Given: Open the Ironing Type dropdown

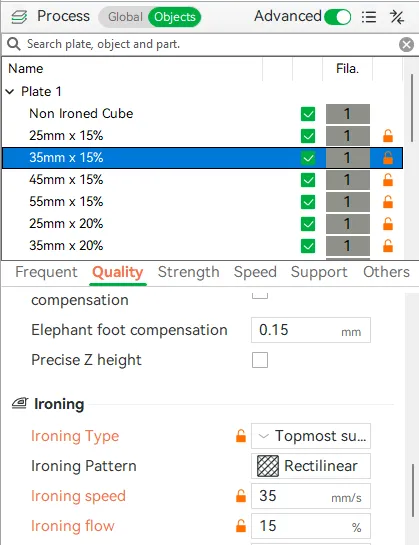Looking at the screenshot, I should 311,436.
